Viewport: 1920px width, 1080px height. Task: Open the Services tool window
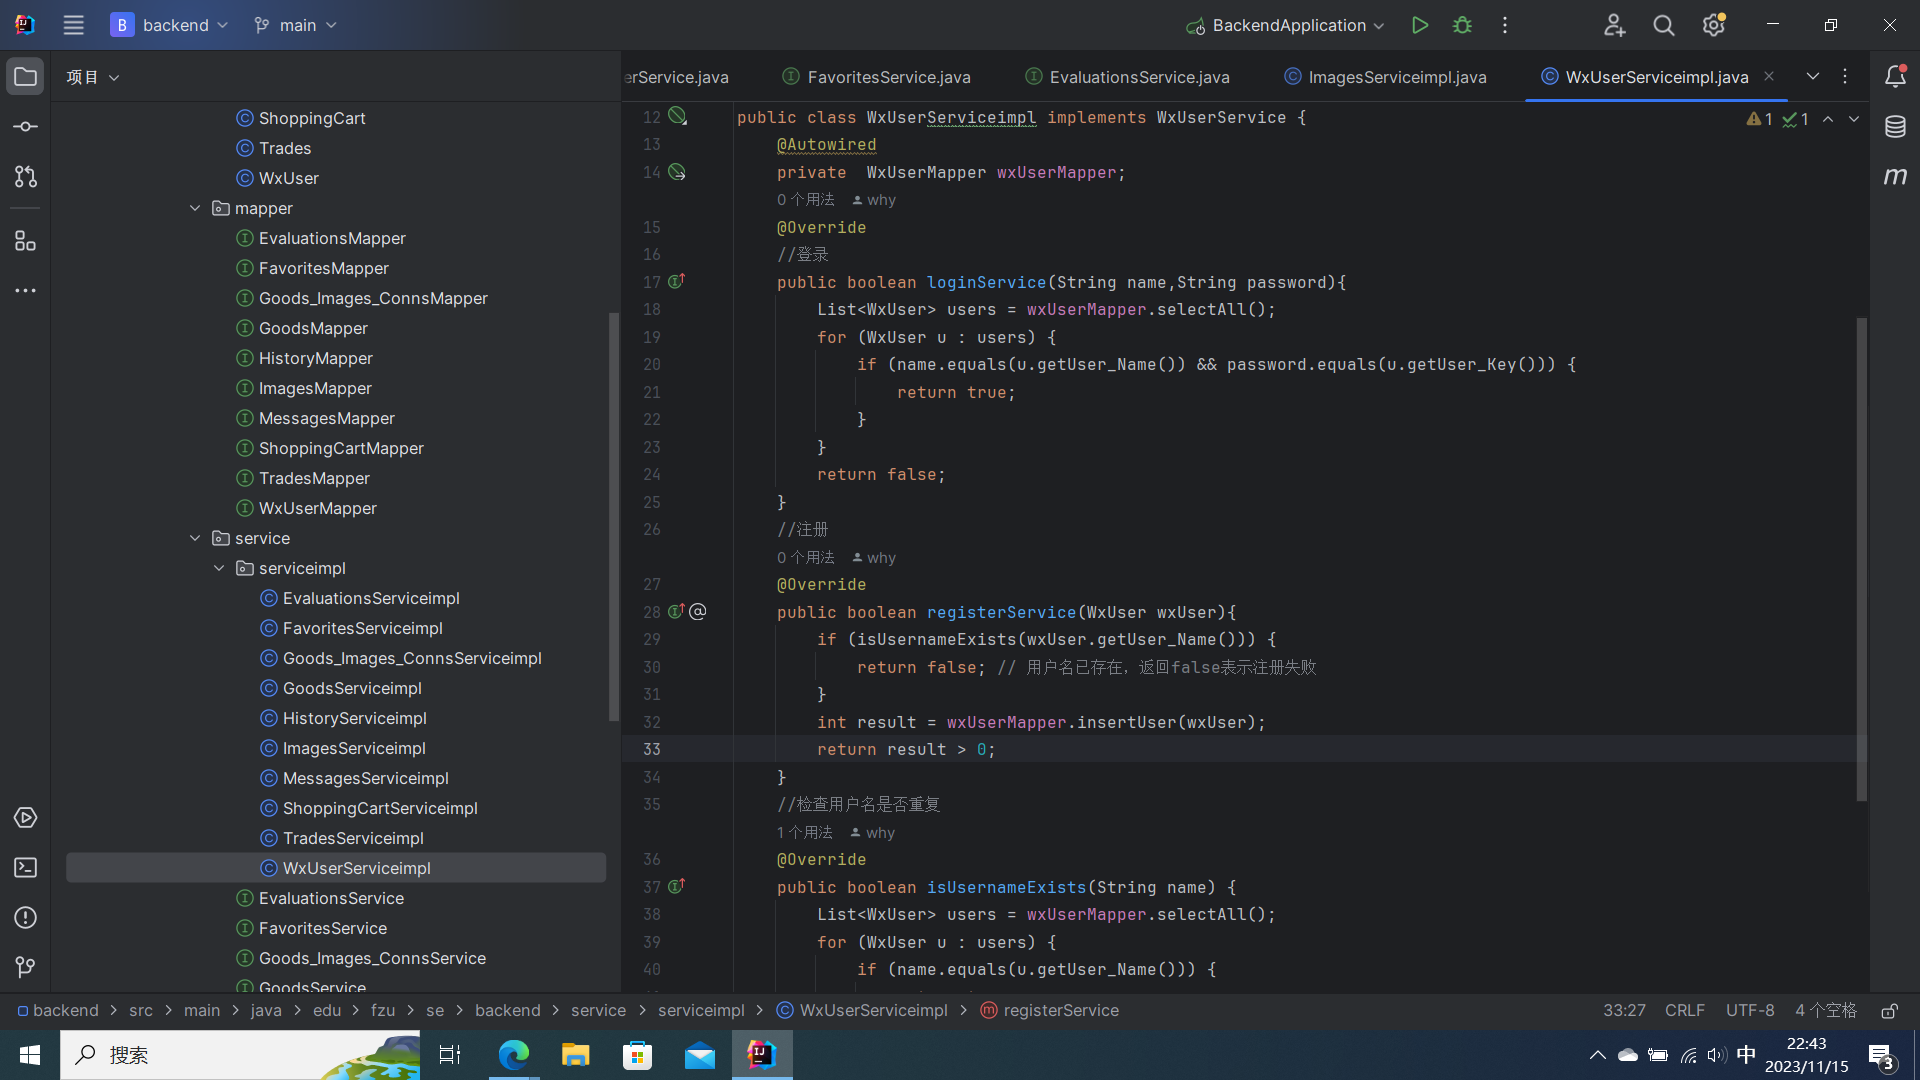point(25,818)
